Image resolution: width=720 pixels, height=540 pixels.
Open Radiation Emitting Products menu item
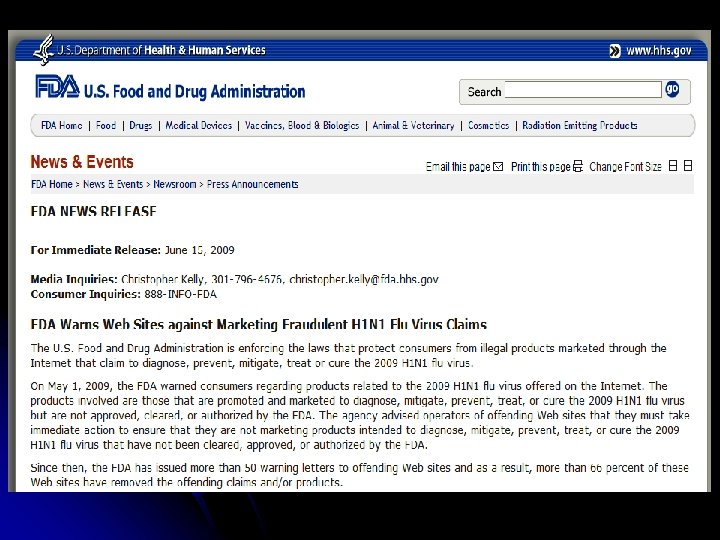coord(579,125)
